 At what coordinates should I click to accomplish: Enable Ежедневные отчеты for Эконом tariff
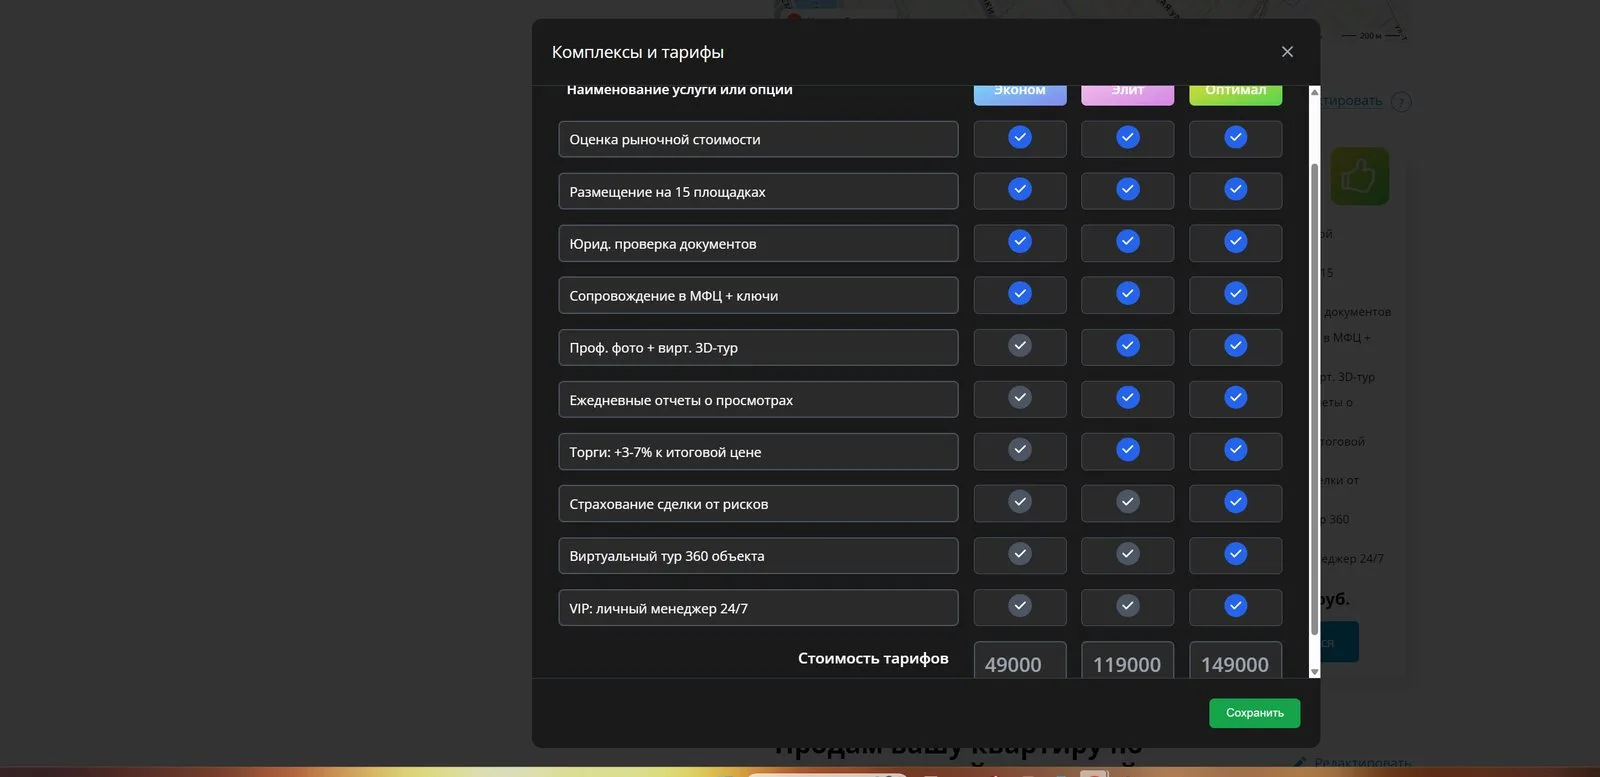tap(1020, 397)
